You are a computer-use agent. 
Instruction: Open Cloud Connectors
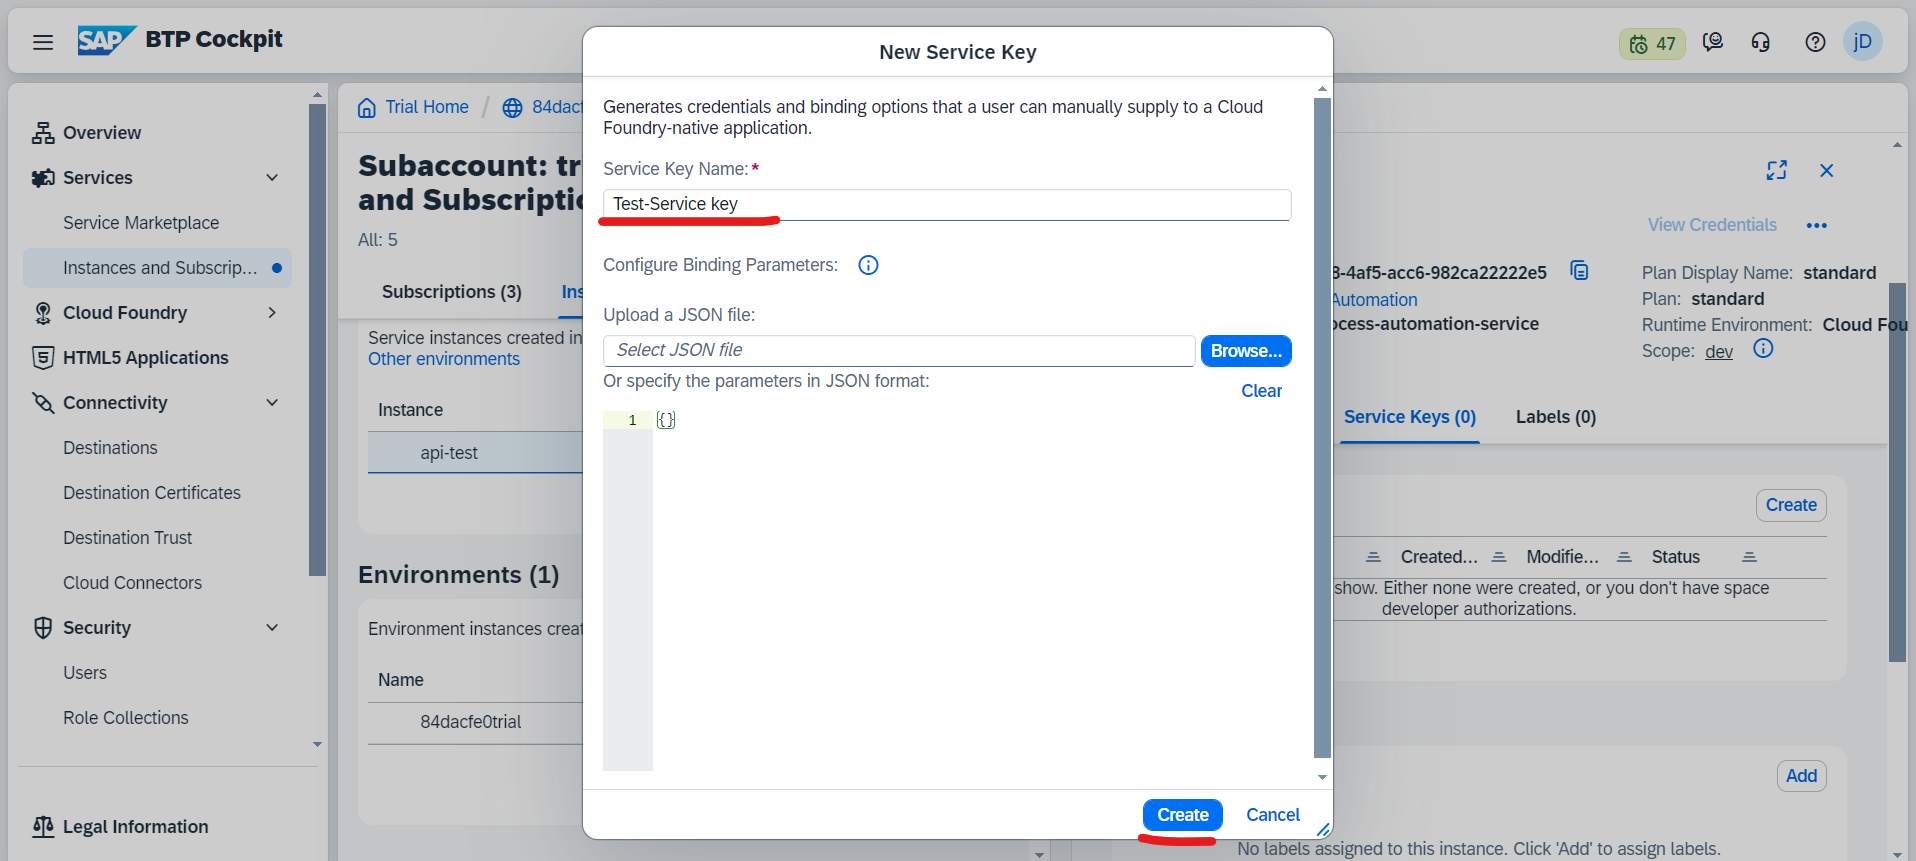click(132, 583)
